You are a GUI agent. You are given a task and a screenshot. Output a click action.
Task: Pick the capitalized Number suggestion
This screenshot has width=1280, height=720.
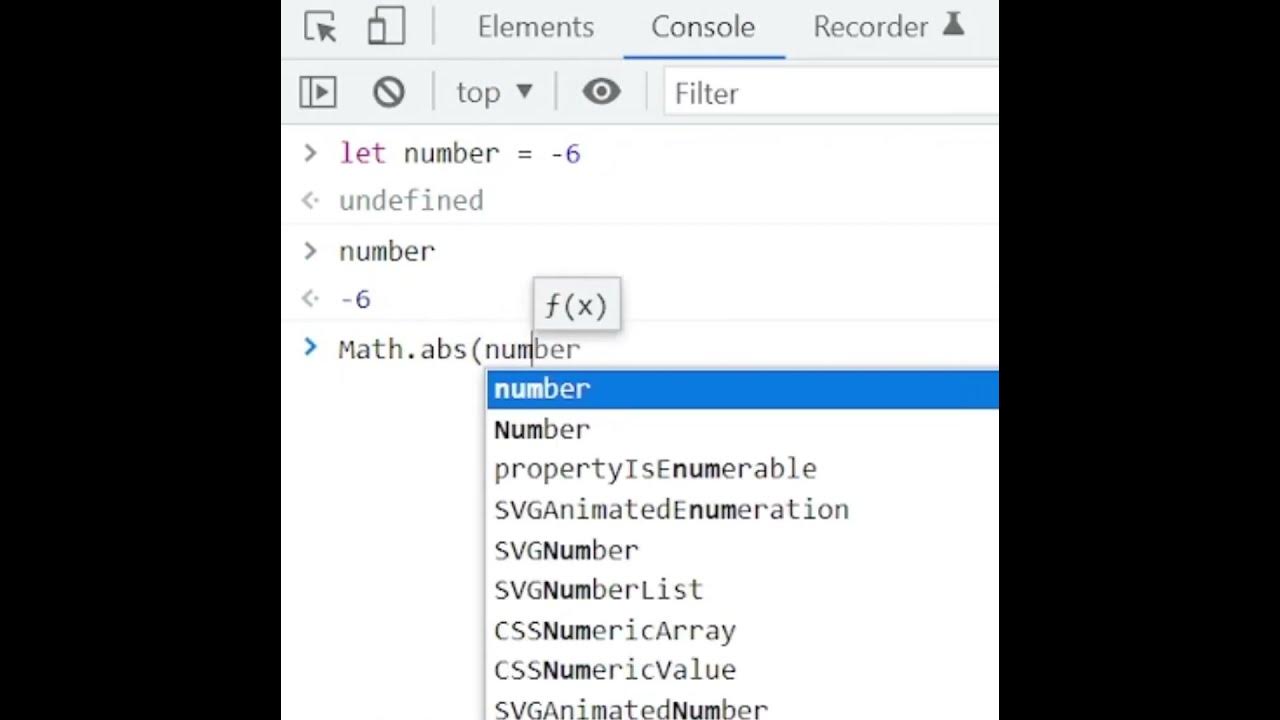pos(542,429)
